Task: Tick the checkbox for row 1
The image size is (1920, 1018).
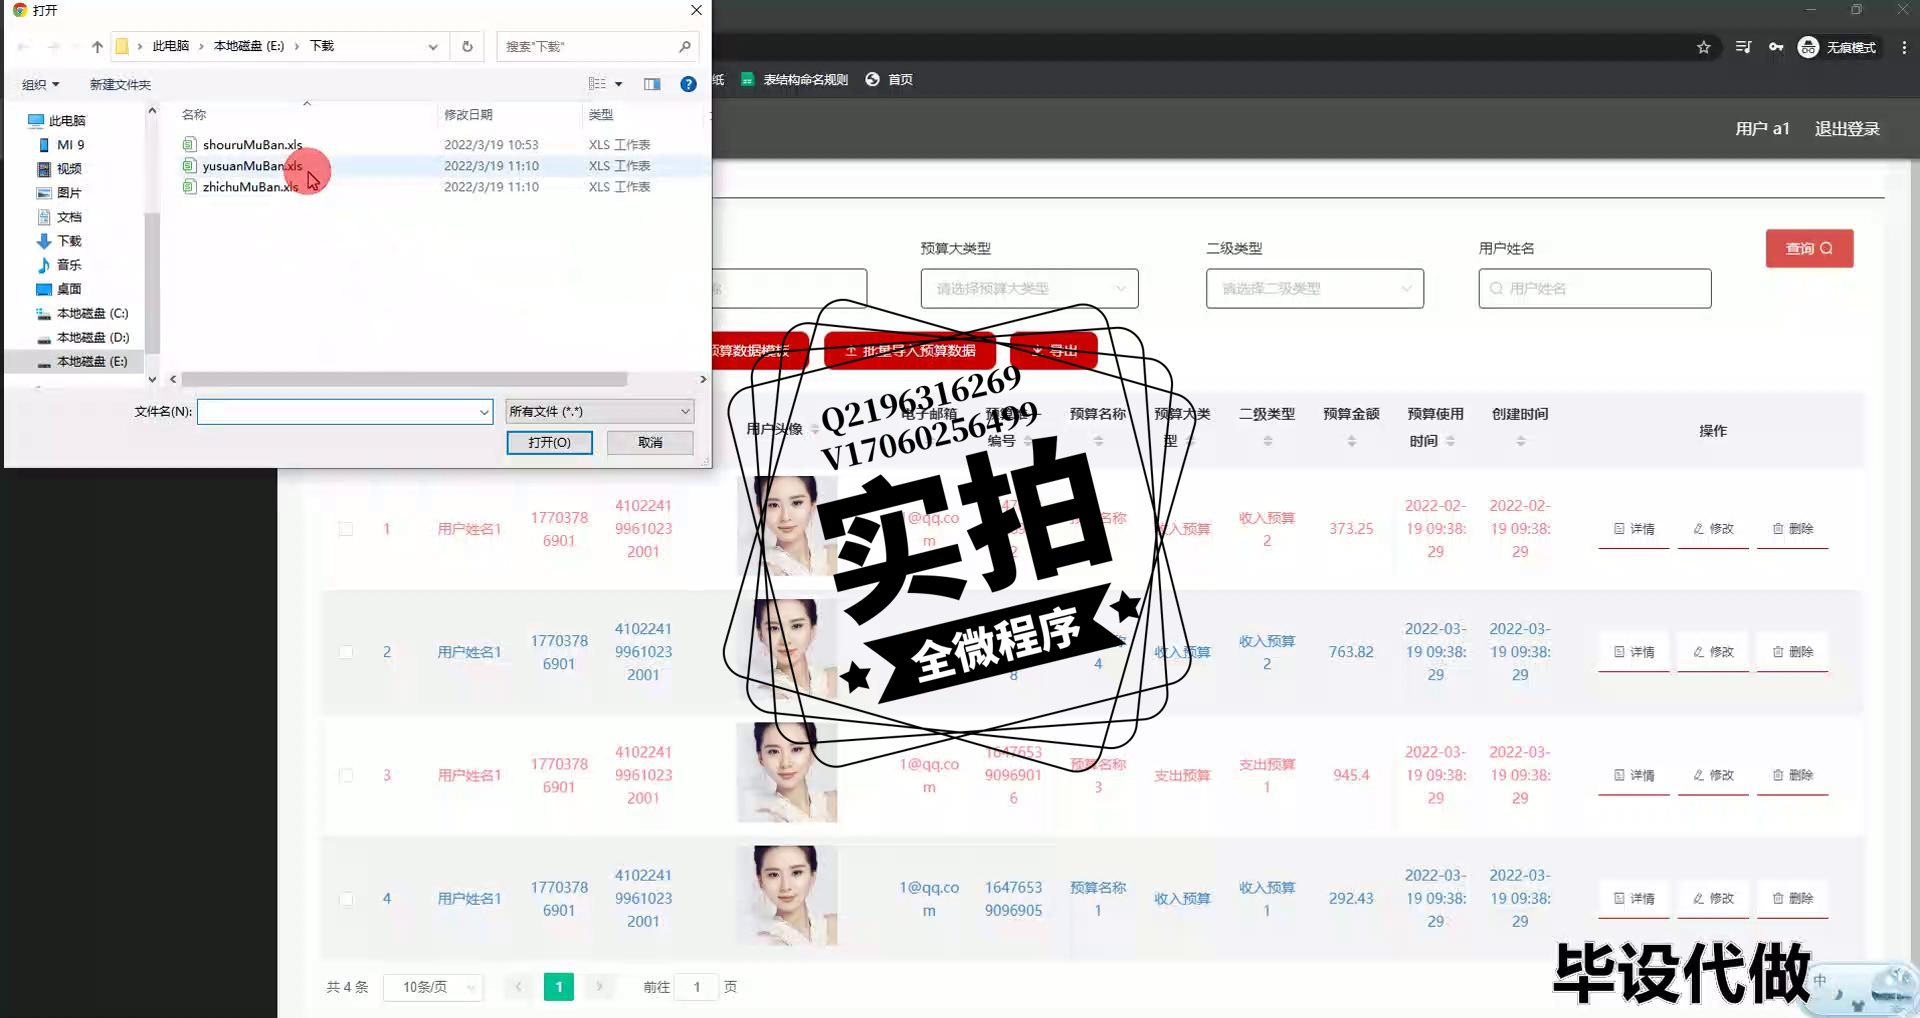Action: click(x=345, y=529)
